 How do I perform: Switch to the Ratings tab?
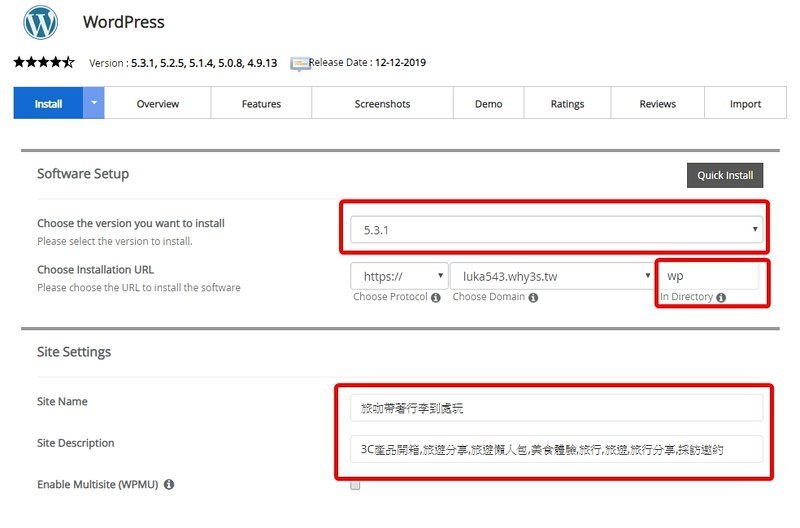coord(567,104)
